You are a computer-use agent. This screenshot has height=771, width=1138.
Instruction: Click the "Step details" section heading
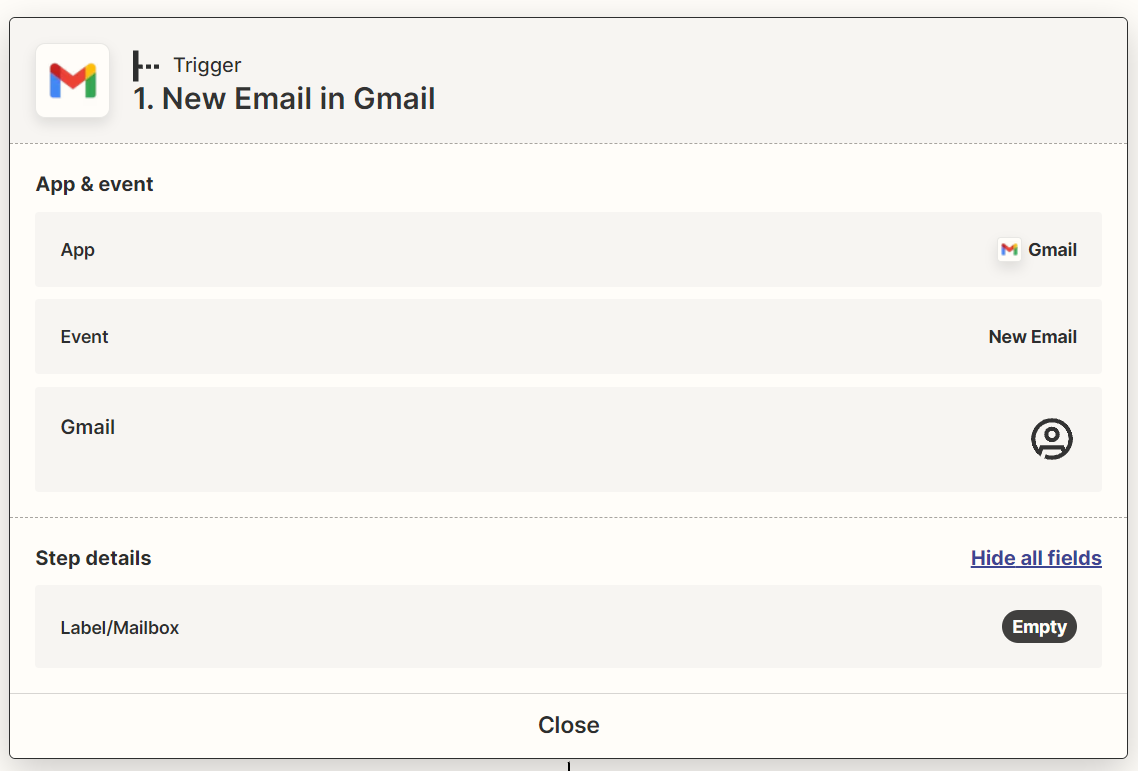click(x=93, y=558)
